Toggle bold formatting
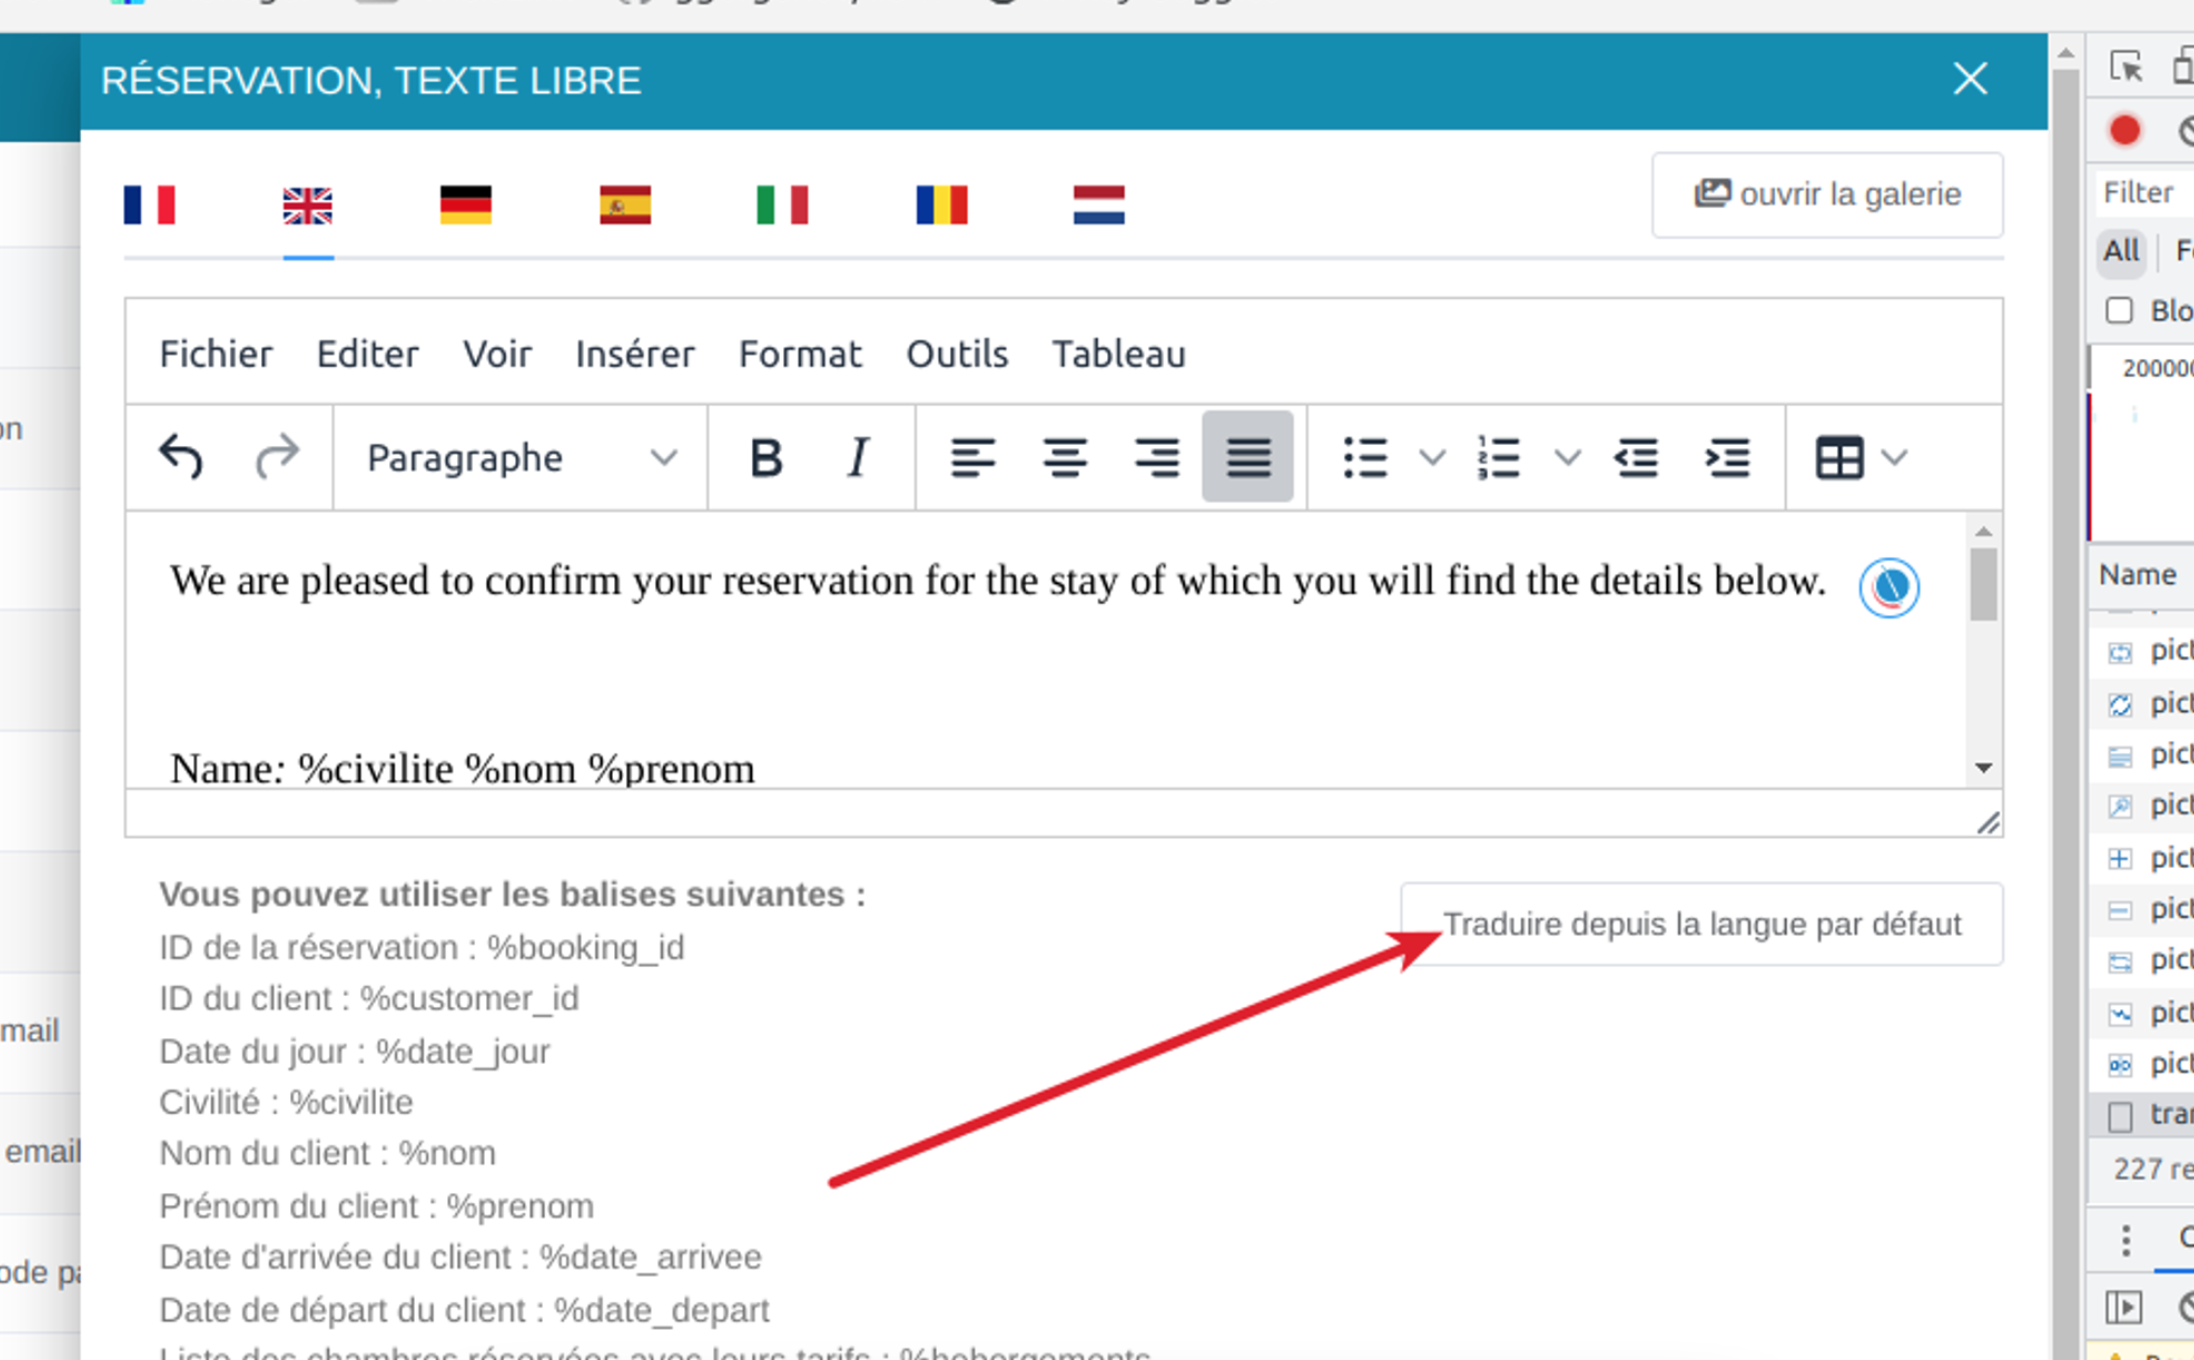Viewport: 2194px width, 1360px height. point(766,458)
